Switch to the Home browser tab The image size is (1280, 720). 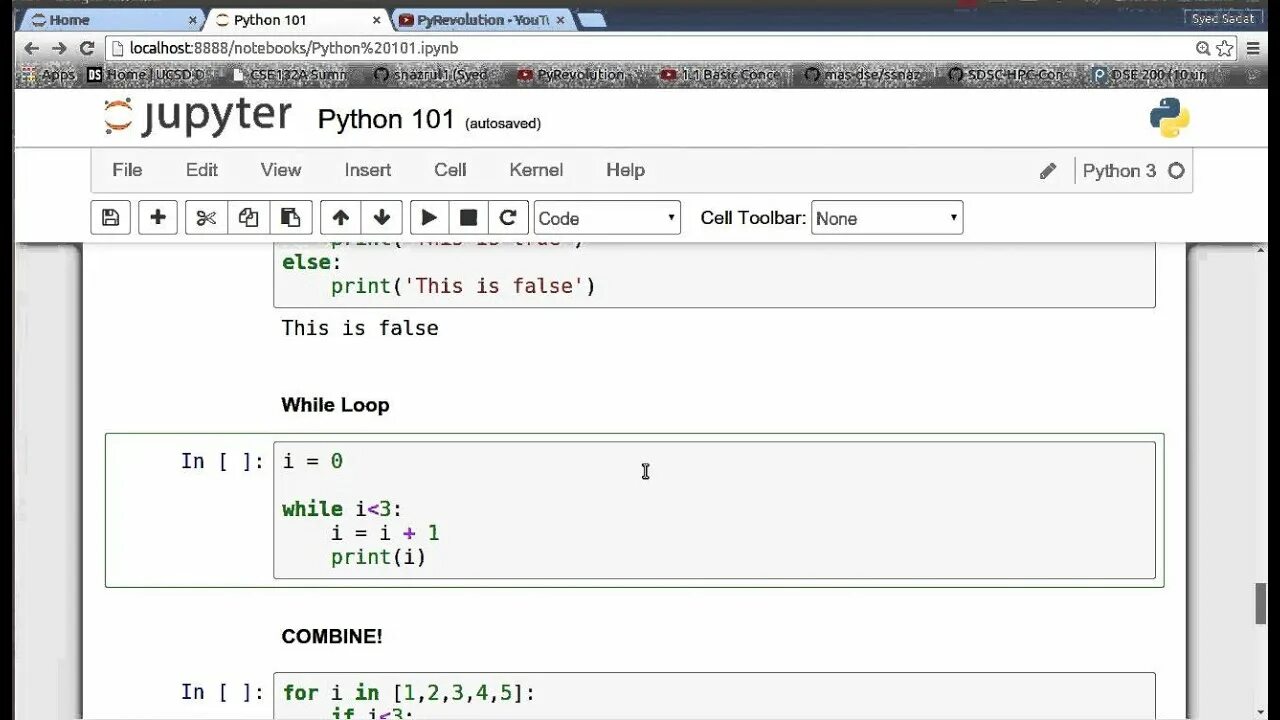(x=110, y=20)
